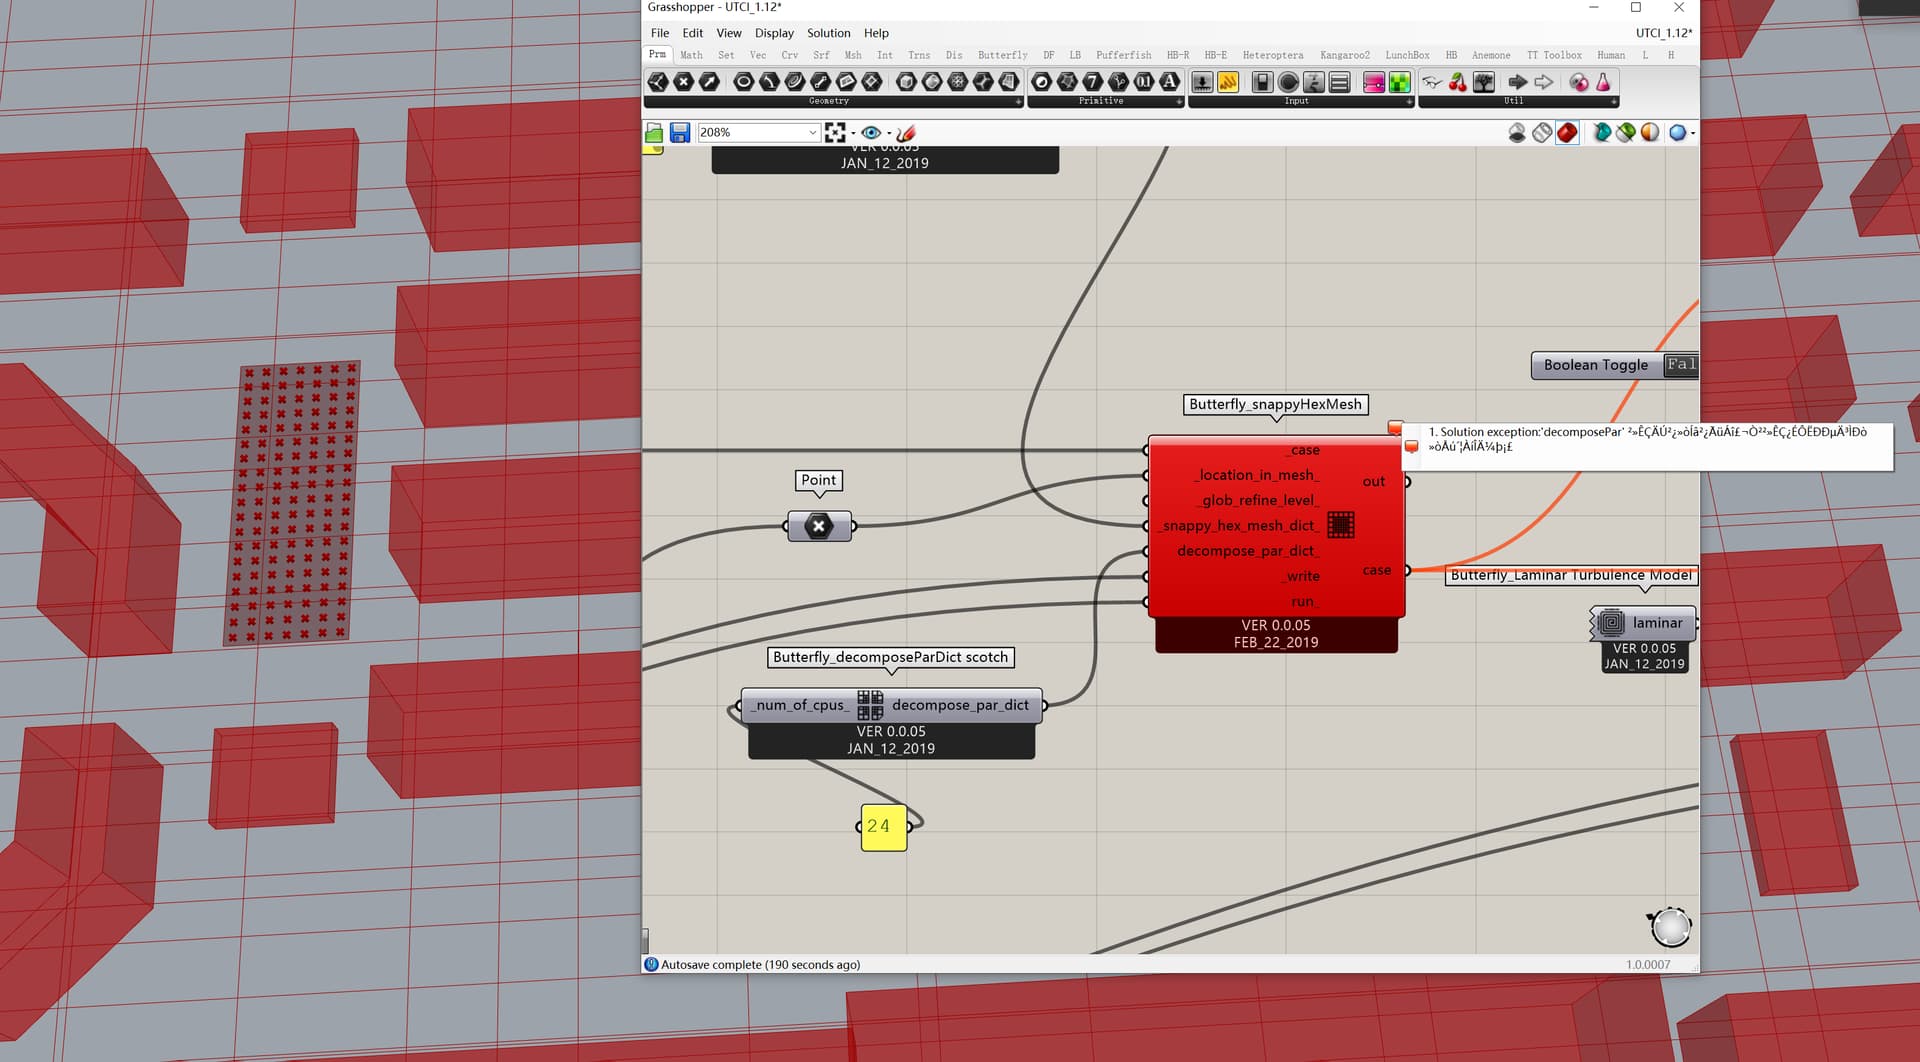
Task: Toggle the preview eye icon in canvas toolbar
Action: pyautogui.click(x=871, y=133)
